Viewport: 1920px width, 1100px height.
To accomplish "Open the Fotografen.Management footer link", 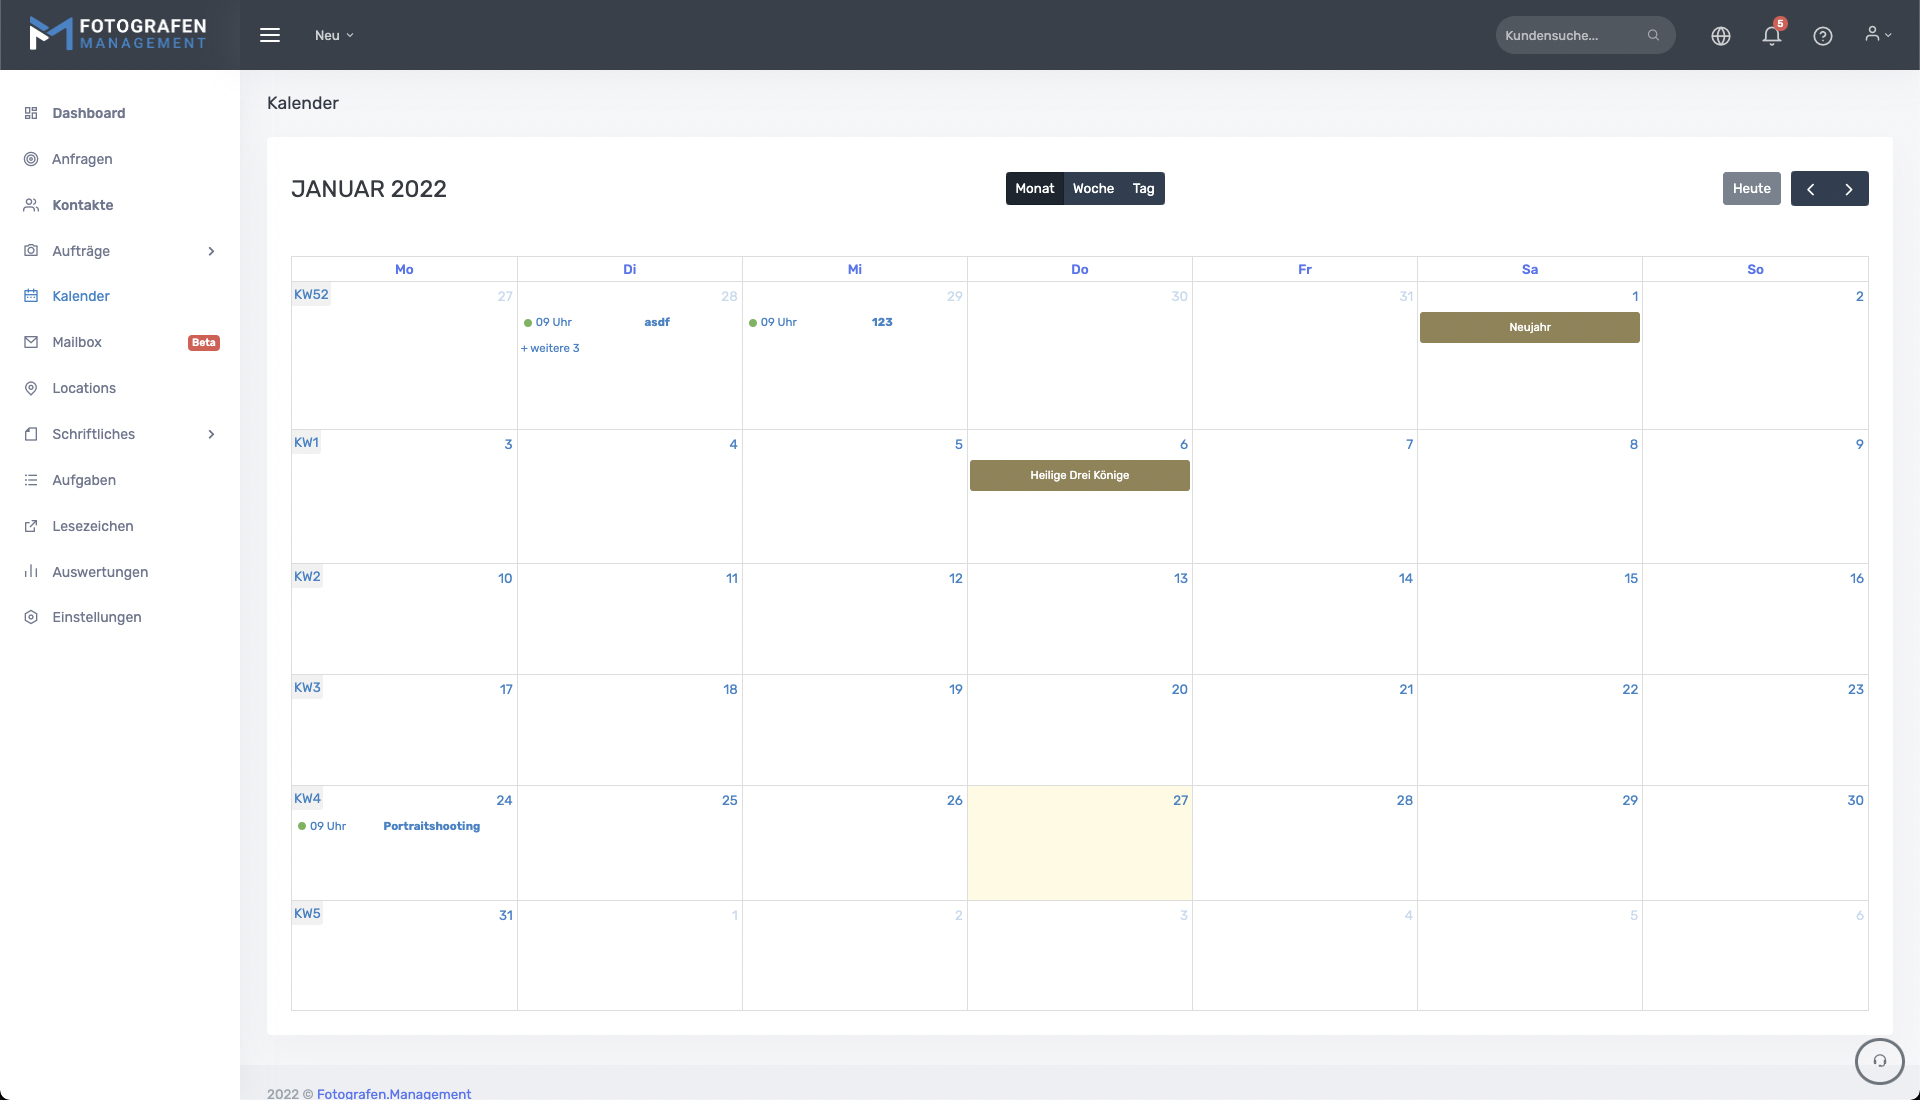I will click(393, 1093).
